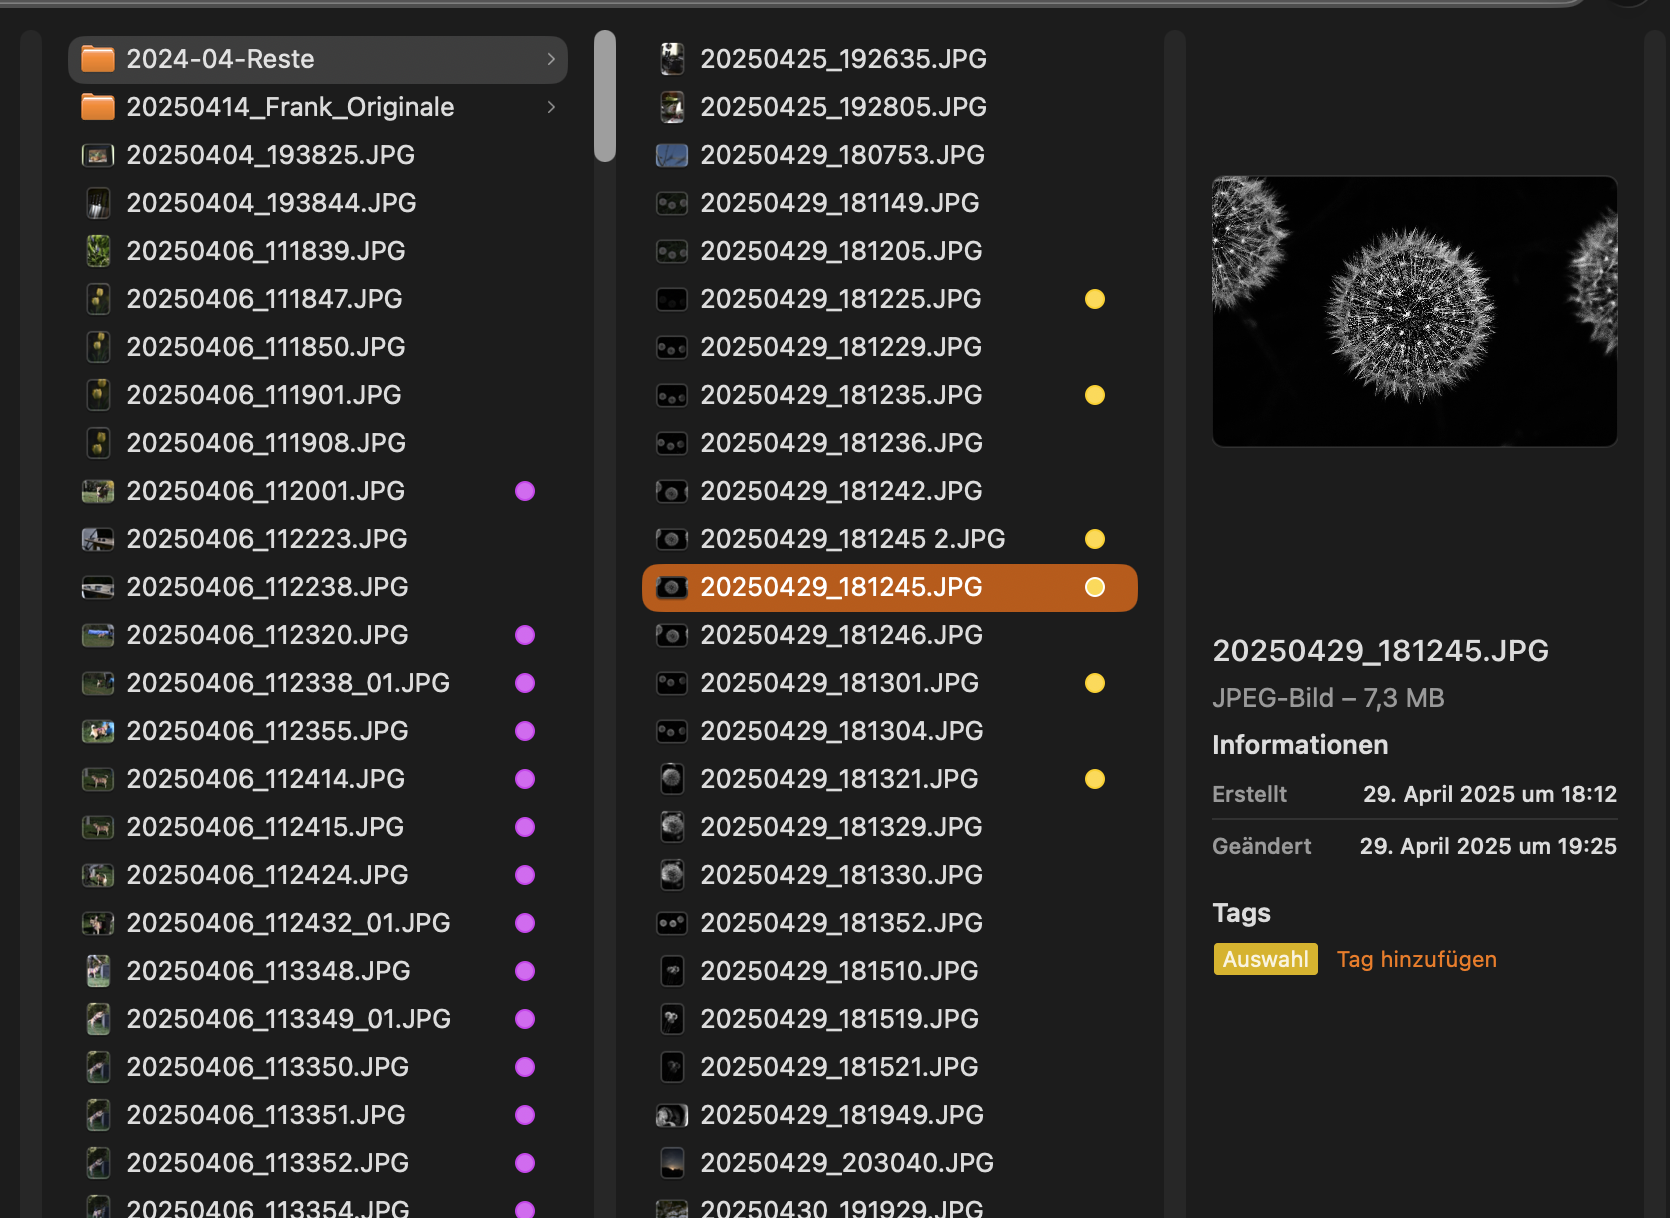The height and width of the screenshot is (1218, 1670).
Task: Click the Auswahl tag badge
Action: pyautogui.click(x=1265, y=959)
